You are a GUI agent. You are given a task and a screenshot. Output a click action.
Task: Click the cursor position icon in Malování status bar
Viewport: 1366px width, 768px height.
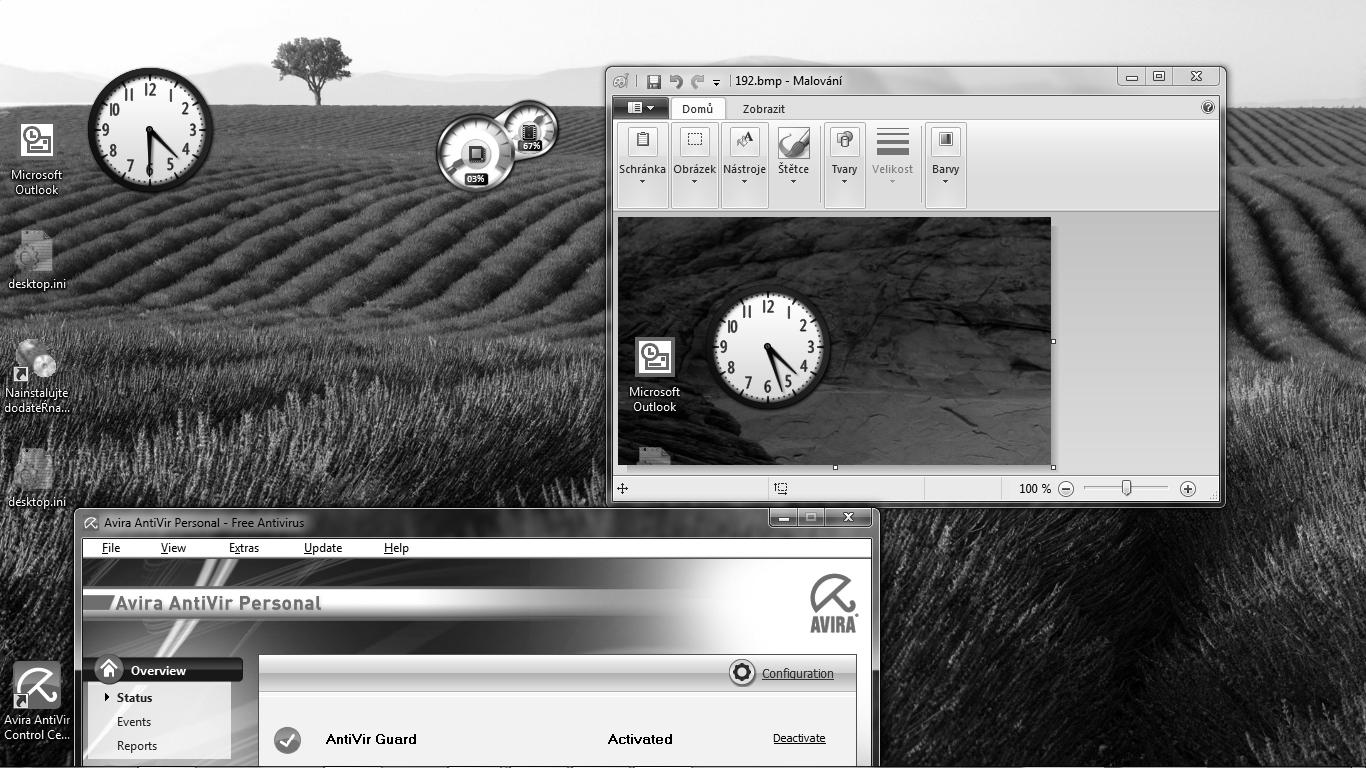[622, 489]
